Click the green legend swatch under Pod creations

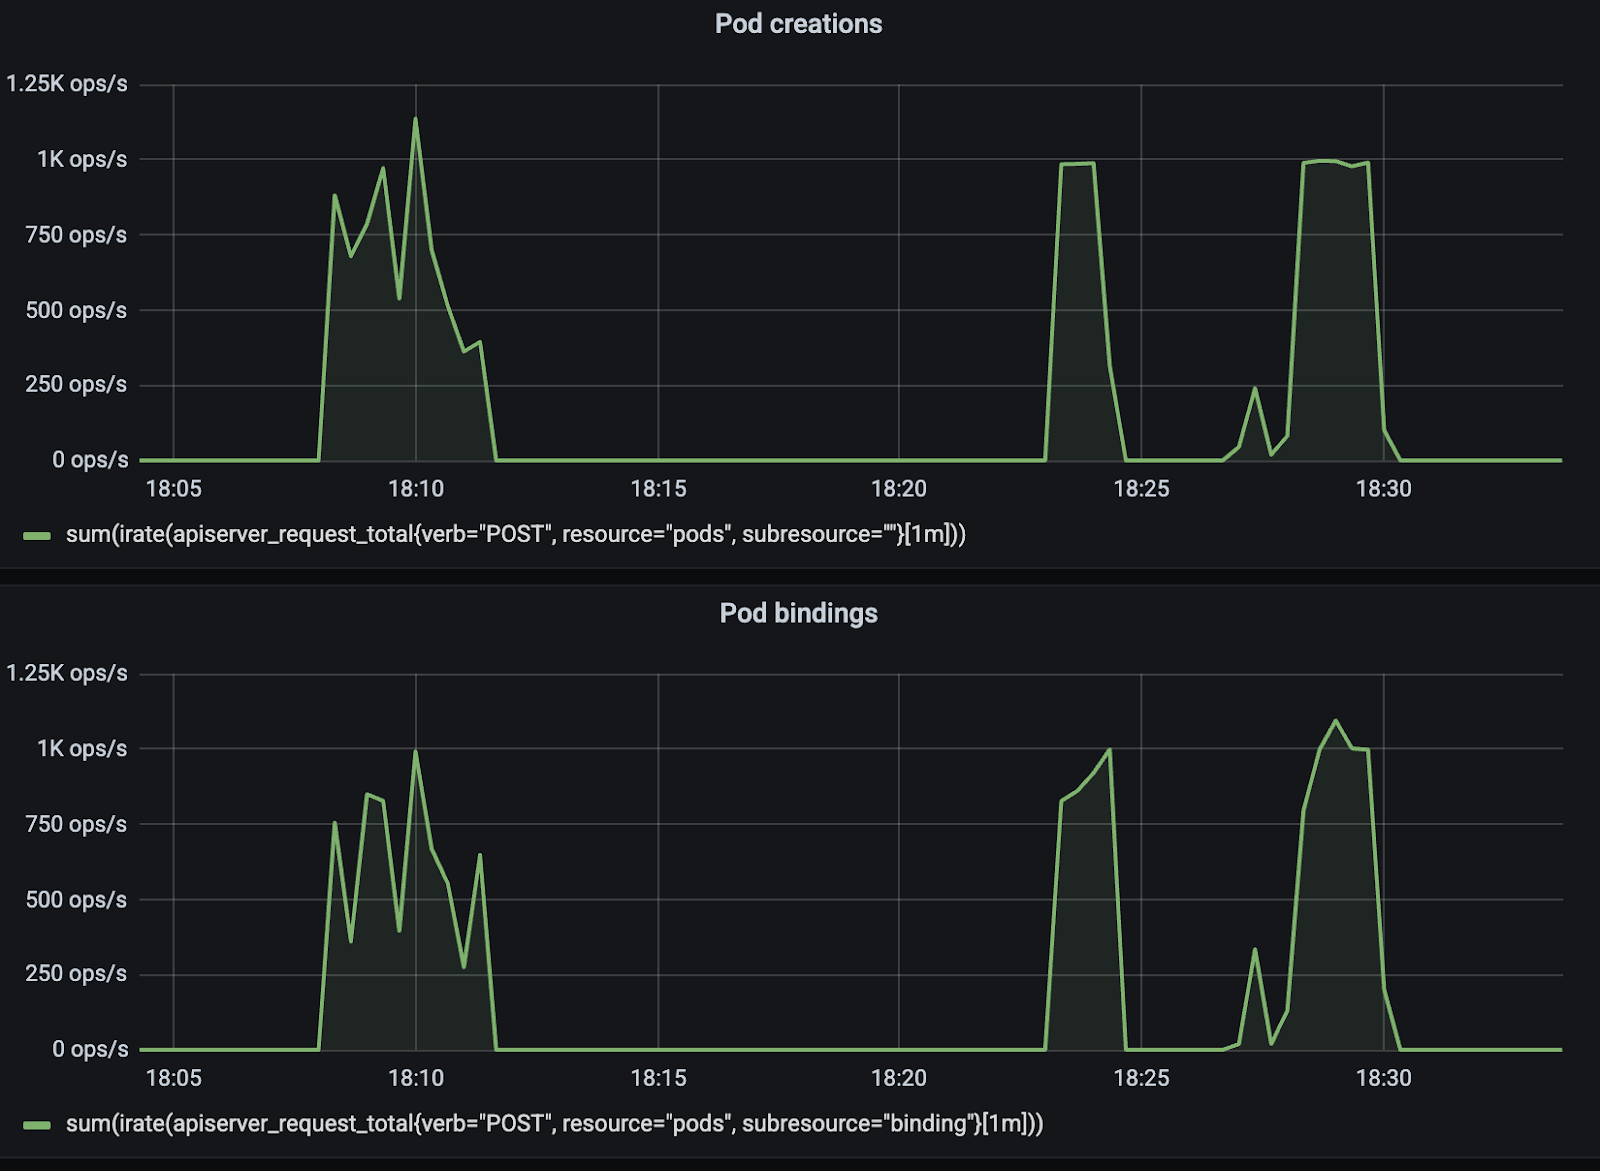[x=37, y=536]
